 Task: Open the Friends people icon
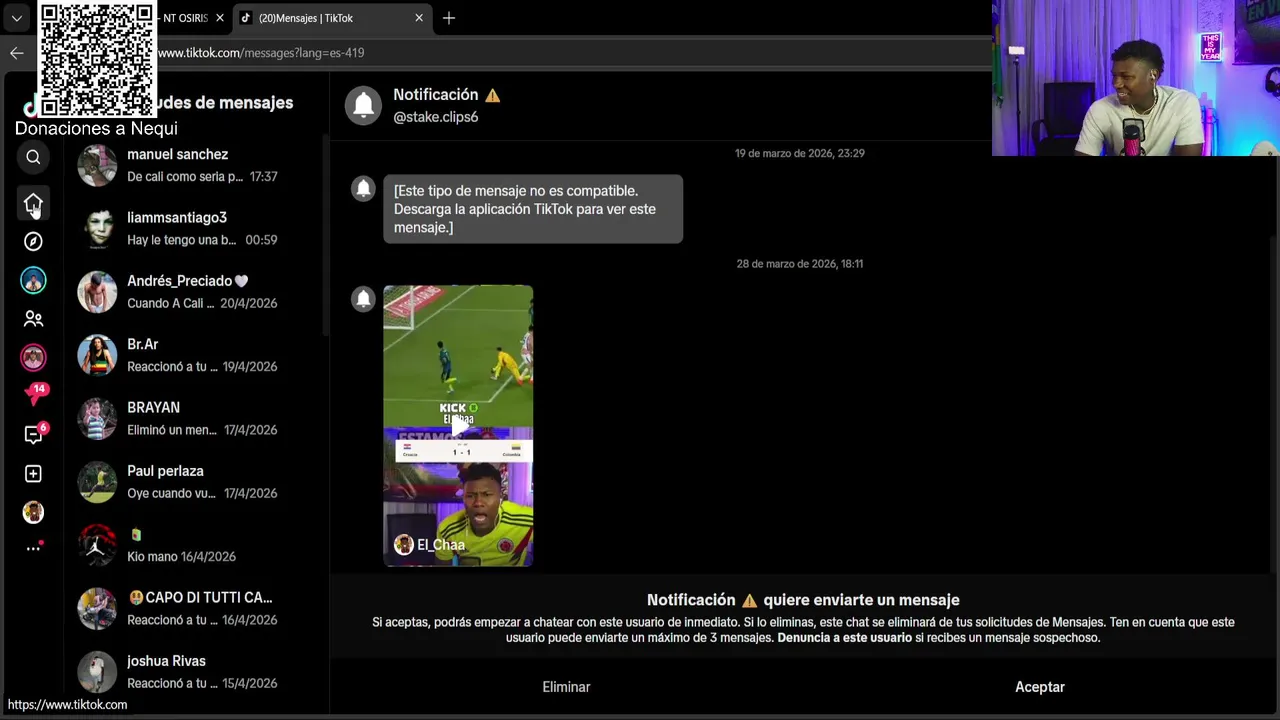pyautogui.click(x=33, y=319)
